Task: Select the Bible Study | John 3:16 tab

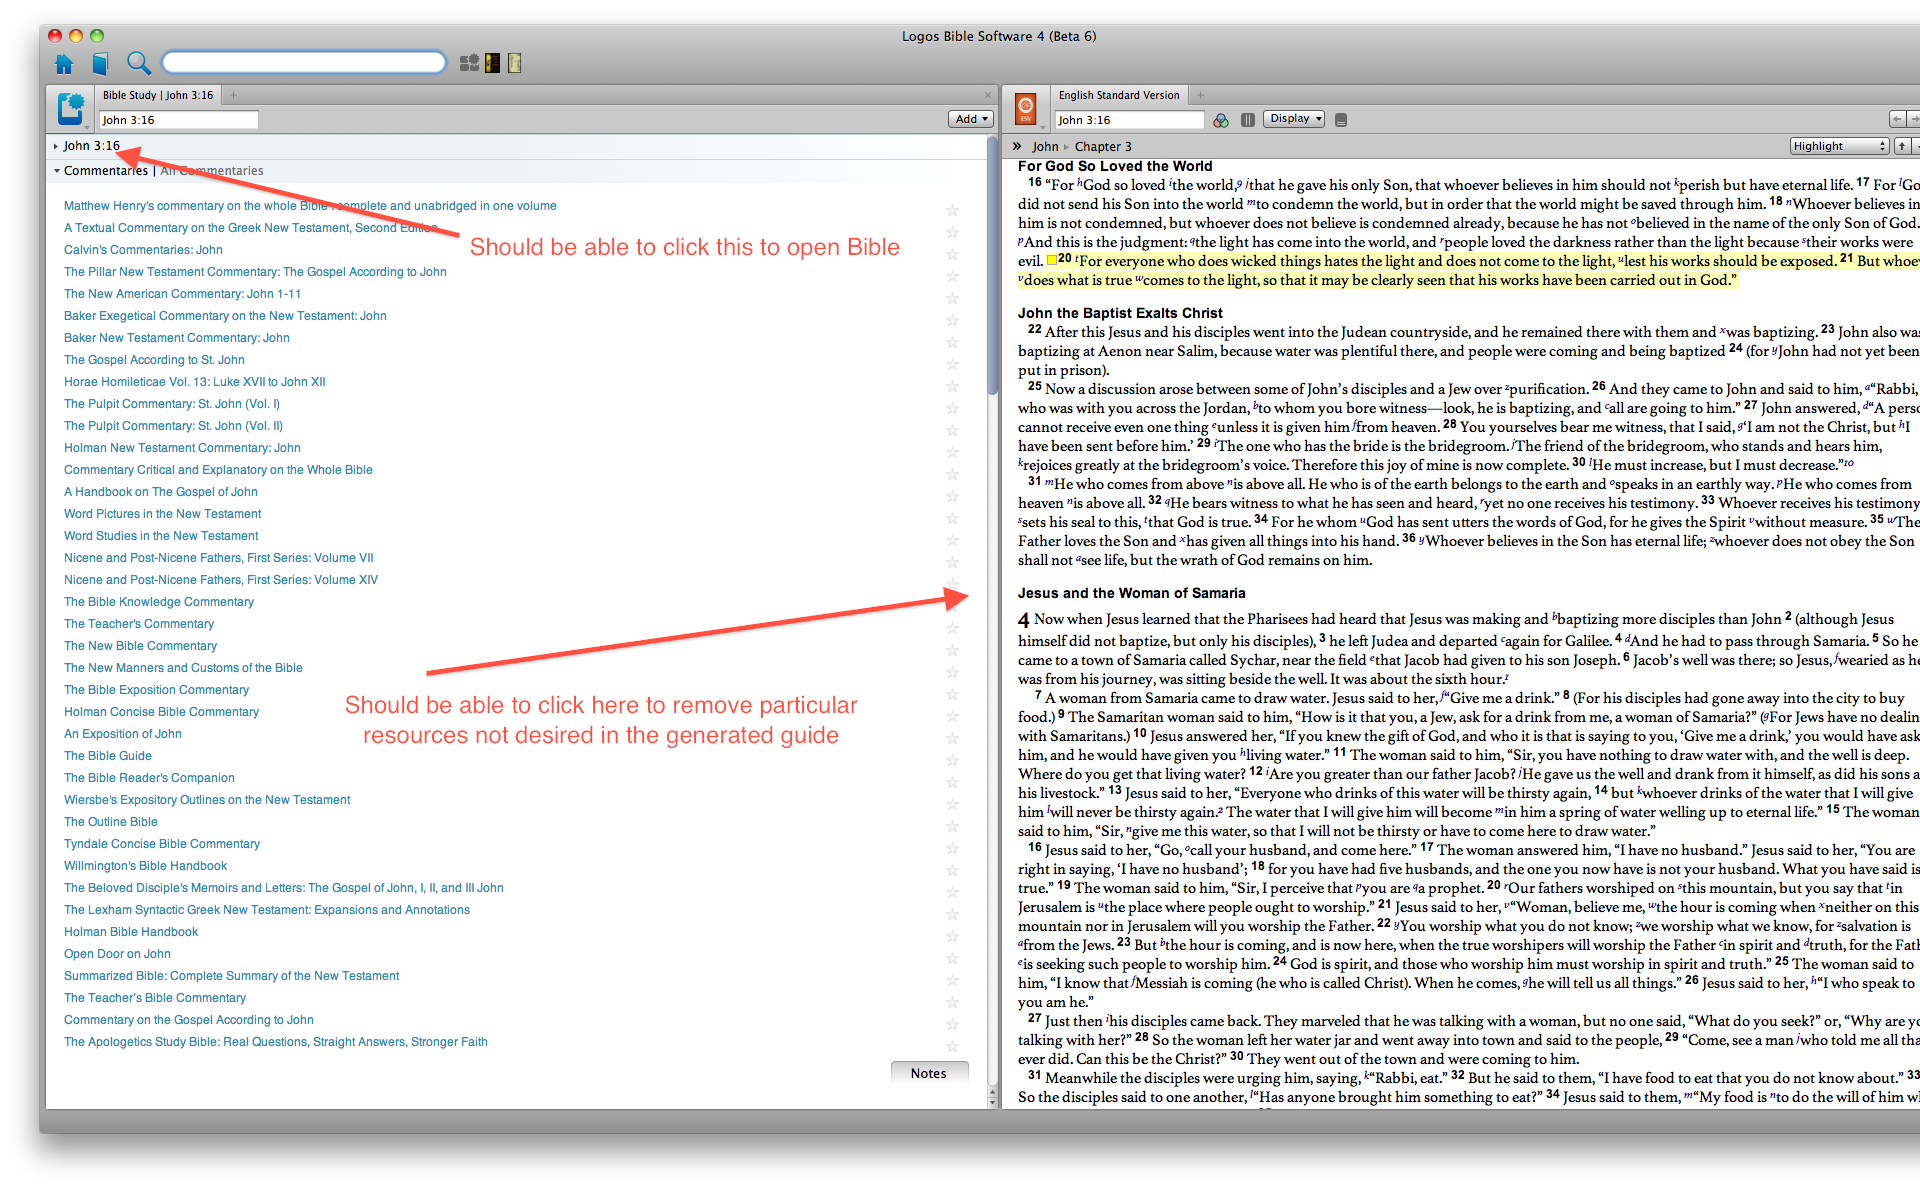Action: (x=157, y=95)
